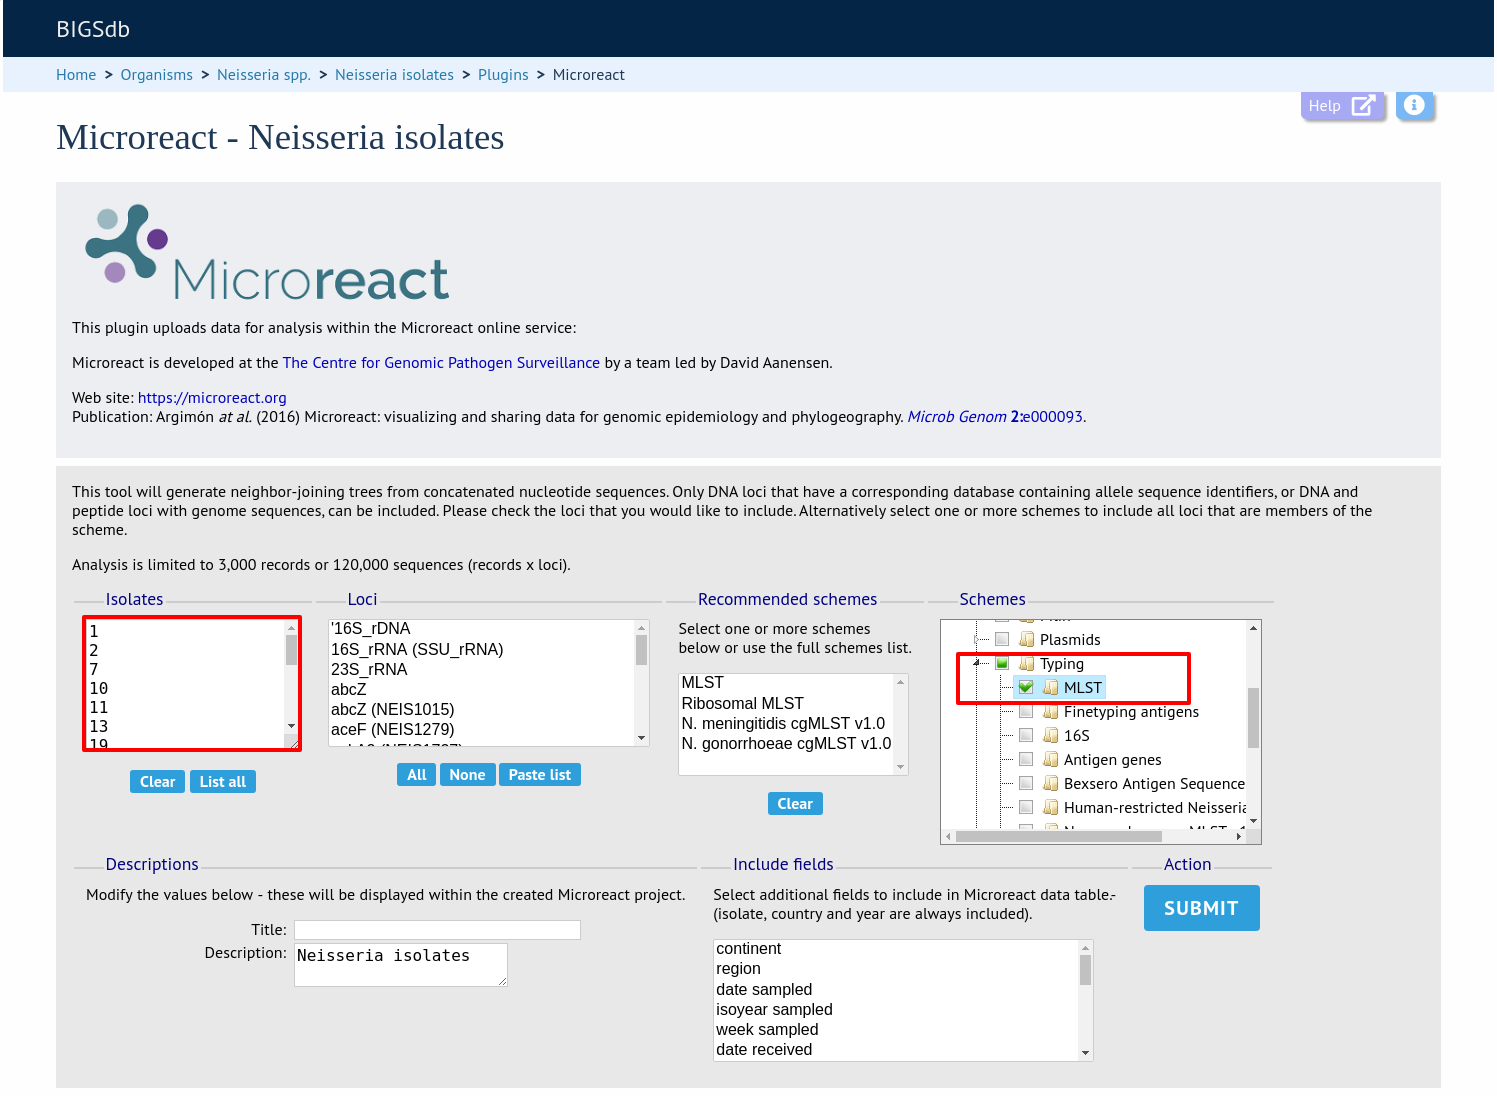The height and width of the screenshot is (1096, 1497).
Task: Open The Centre for Genomic Pathogen Surveillance link
Action: (441, 363)
